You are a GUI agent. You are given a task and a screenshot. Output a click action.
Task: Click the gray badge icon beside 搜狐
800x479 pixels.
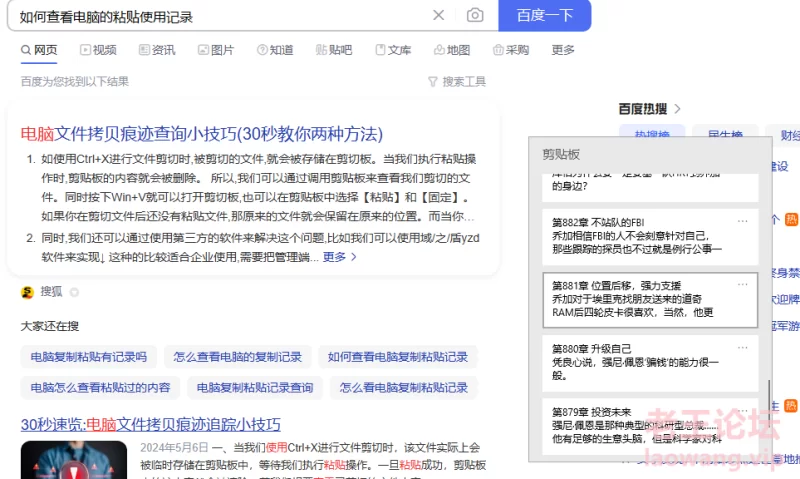74,292
